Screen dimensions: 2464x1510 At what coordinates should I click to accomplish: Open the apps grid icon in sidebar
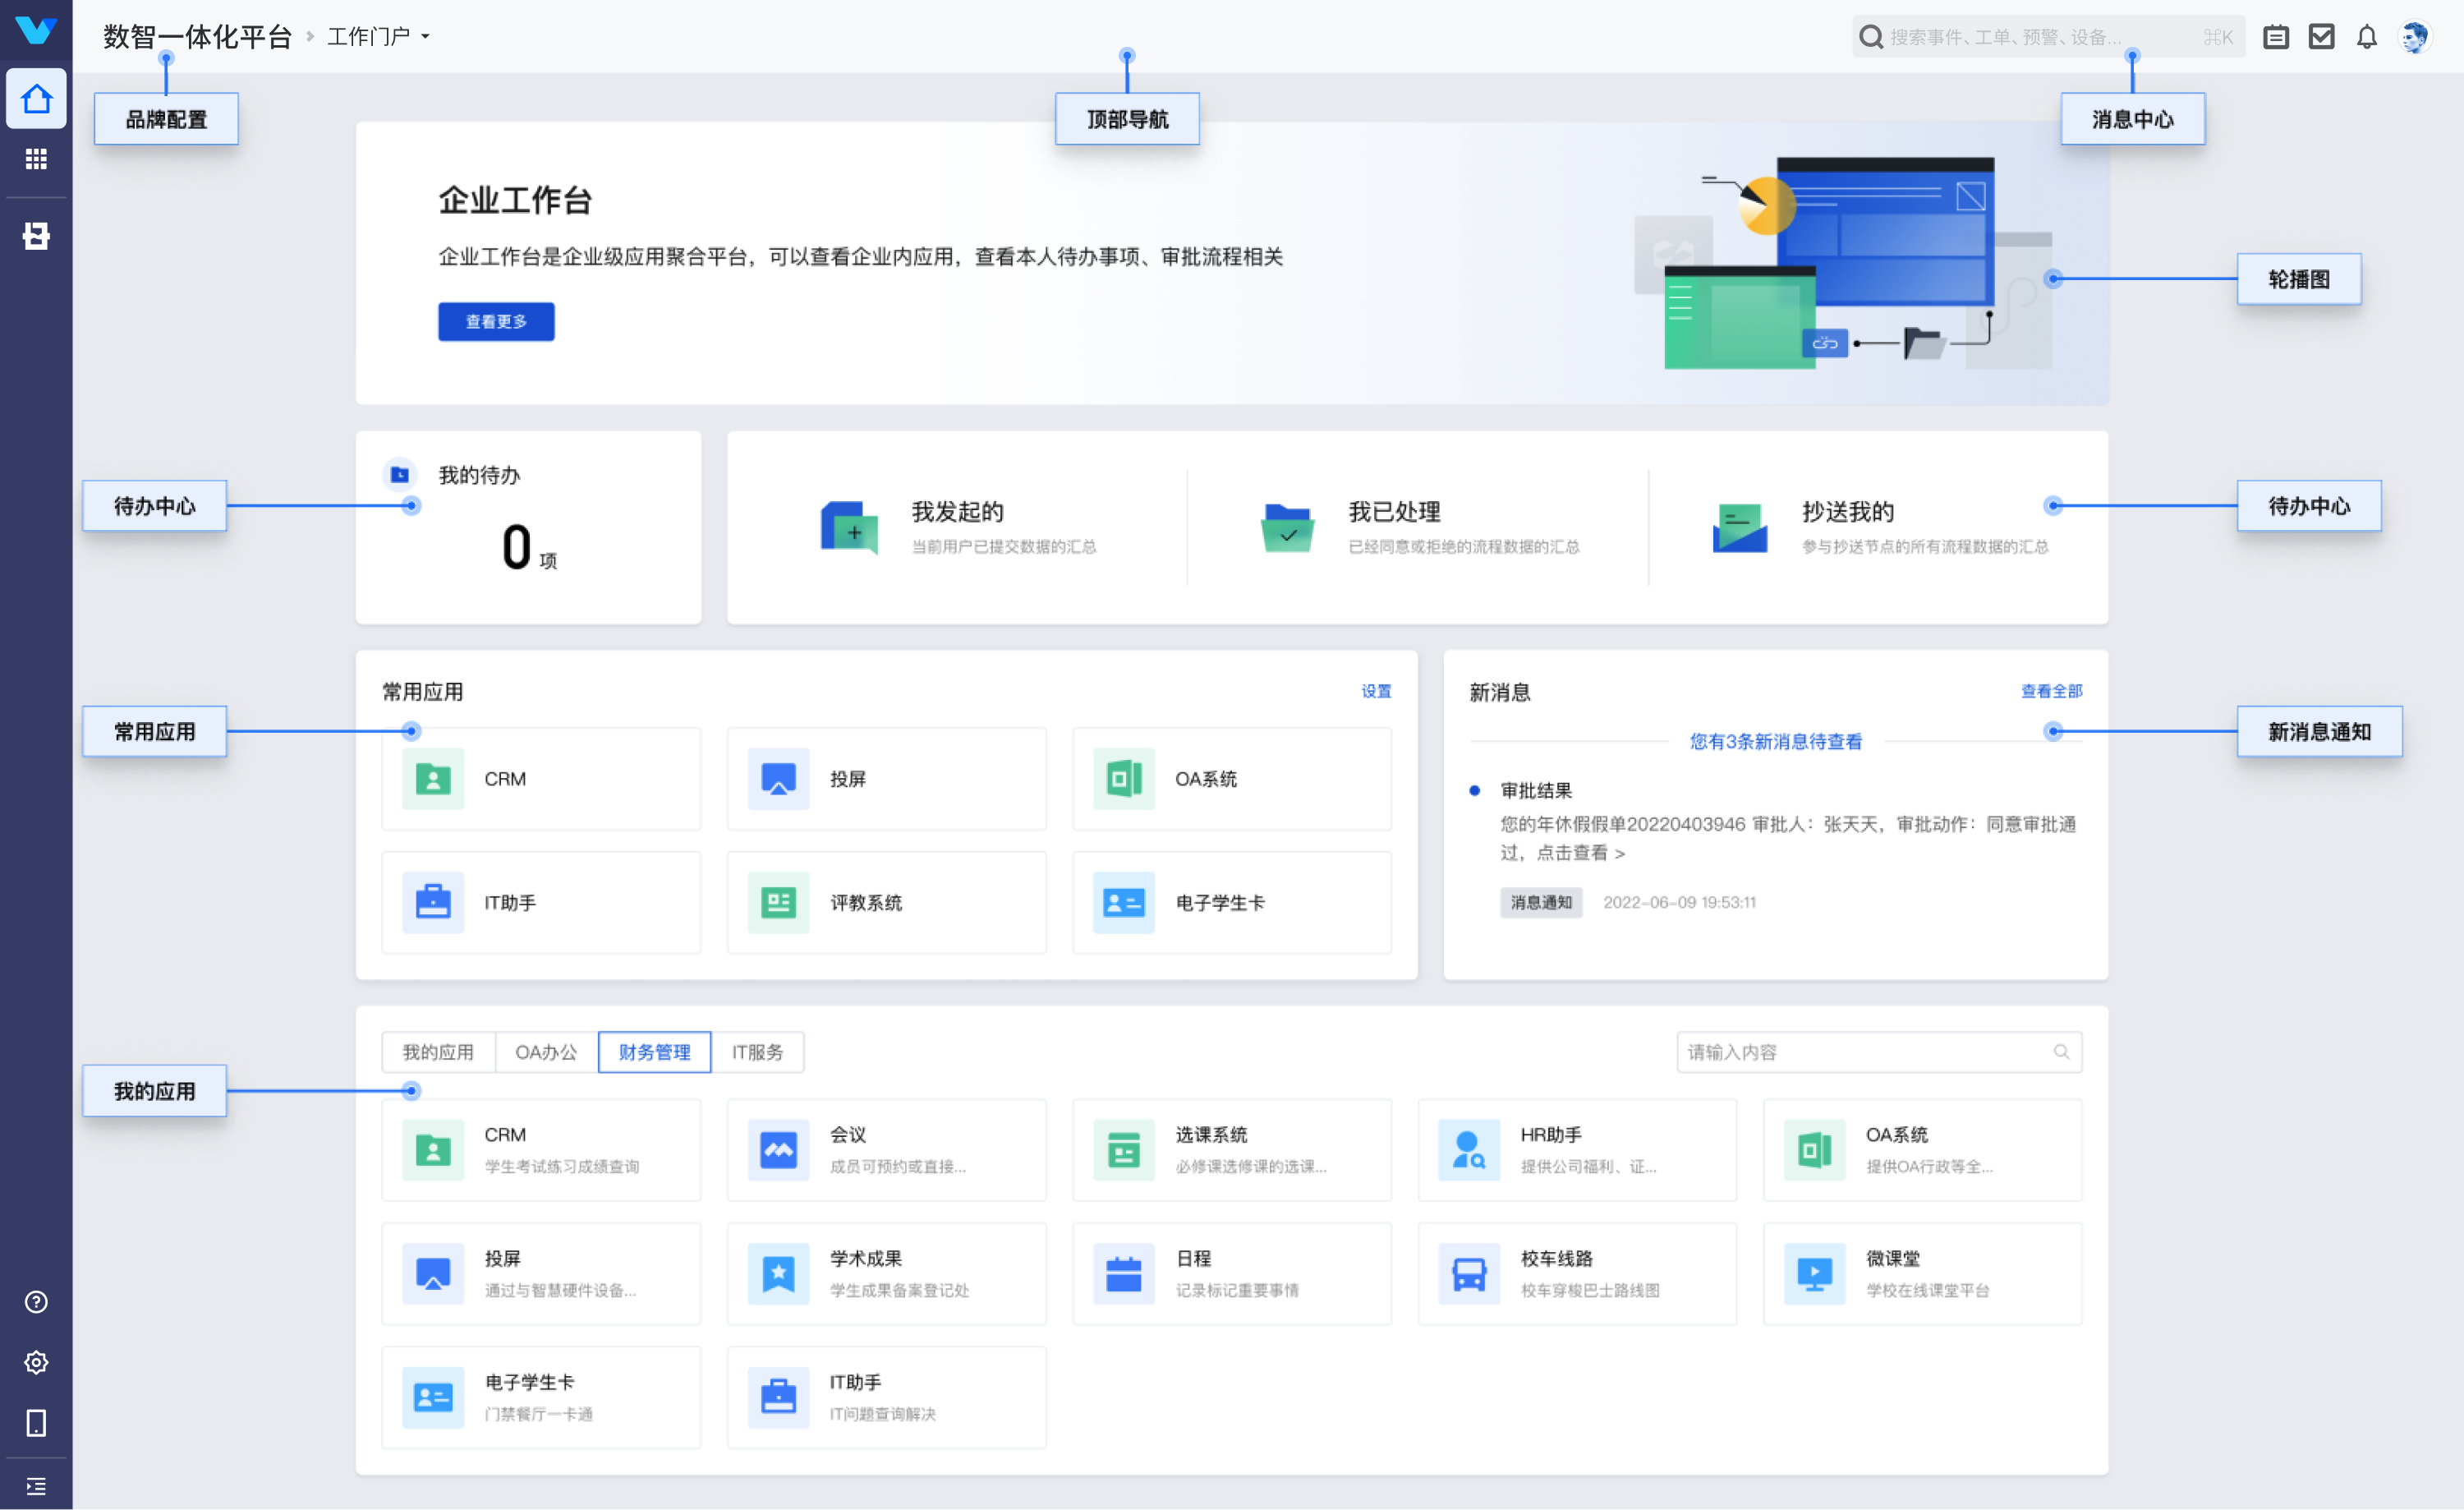[x=36, y=159]
